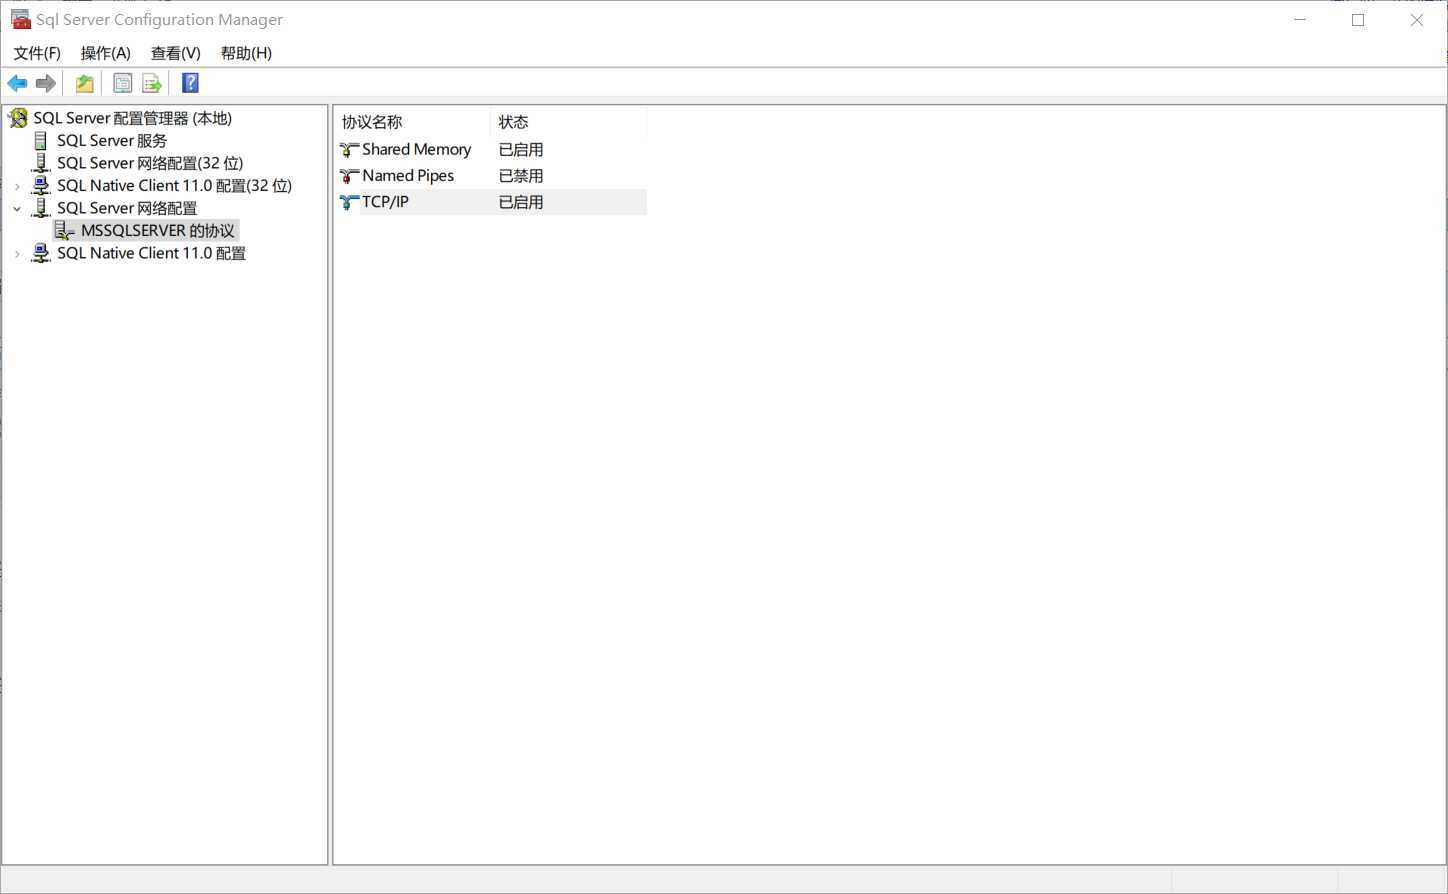Close the Sql Server Configuration Manager window
Image resolution: width=1448 pixels, height=894 pixels.
[x=1417, y=20]
